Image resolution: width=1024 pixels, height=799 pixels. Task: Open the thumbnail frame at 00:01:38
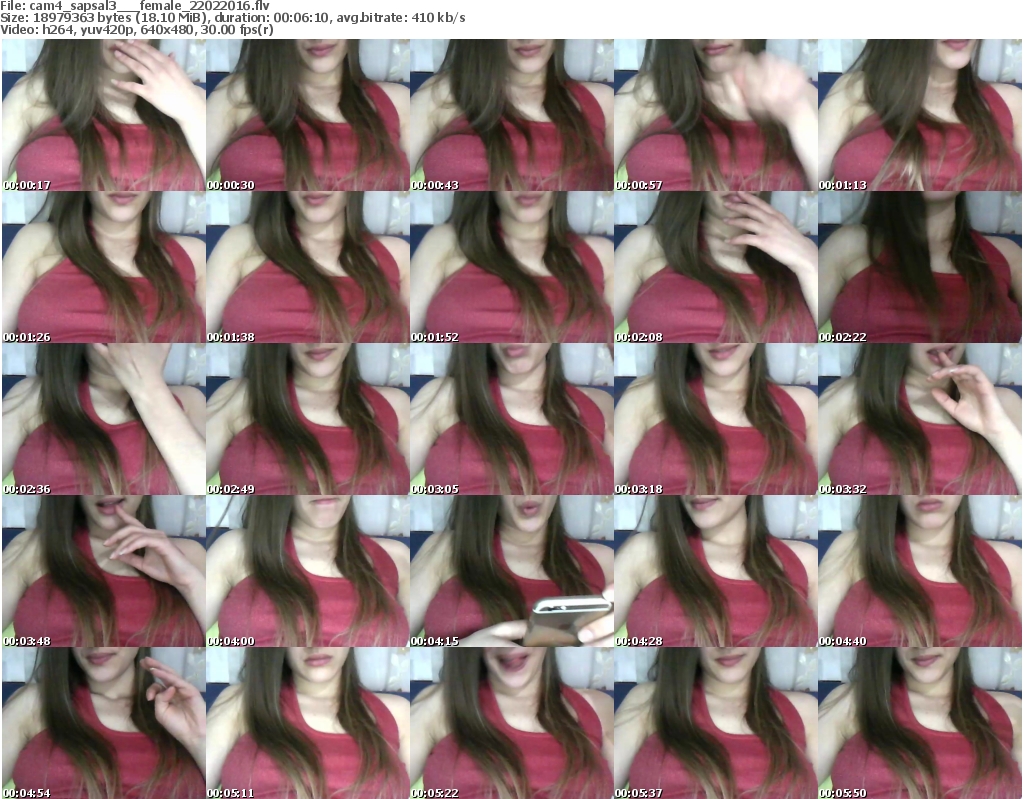(308, 267)
